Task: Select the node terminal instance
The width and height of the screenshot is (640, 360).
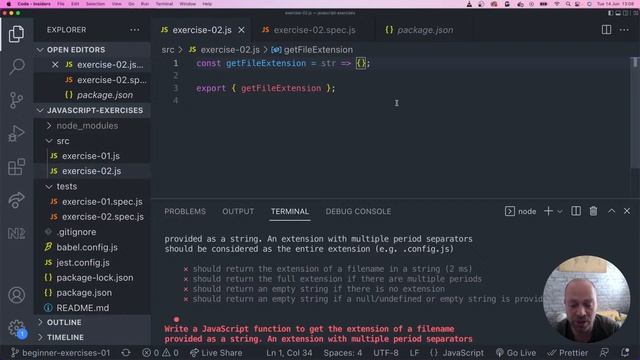Action: point(520,211)
